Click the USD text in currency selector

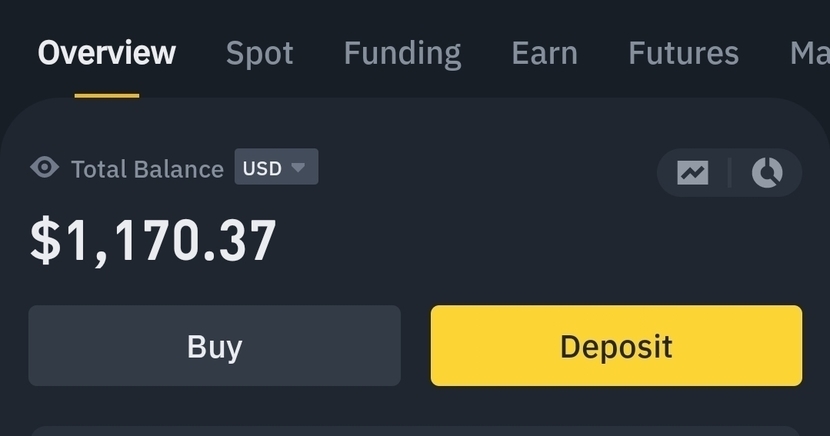click(262, 167)
